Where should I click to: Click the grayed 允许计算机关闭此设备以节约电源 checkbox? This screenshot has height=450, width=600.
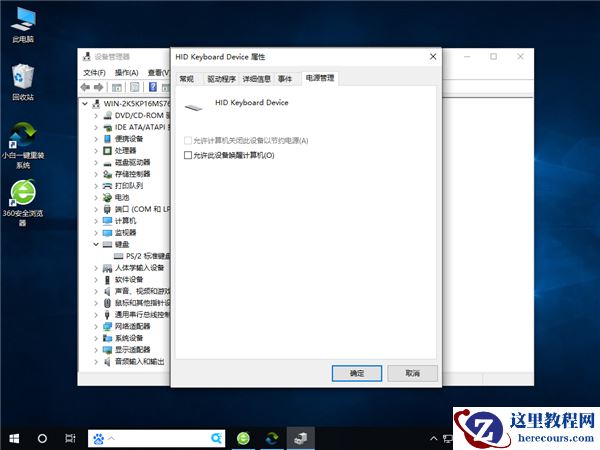tap(188, 140)
